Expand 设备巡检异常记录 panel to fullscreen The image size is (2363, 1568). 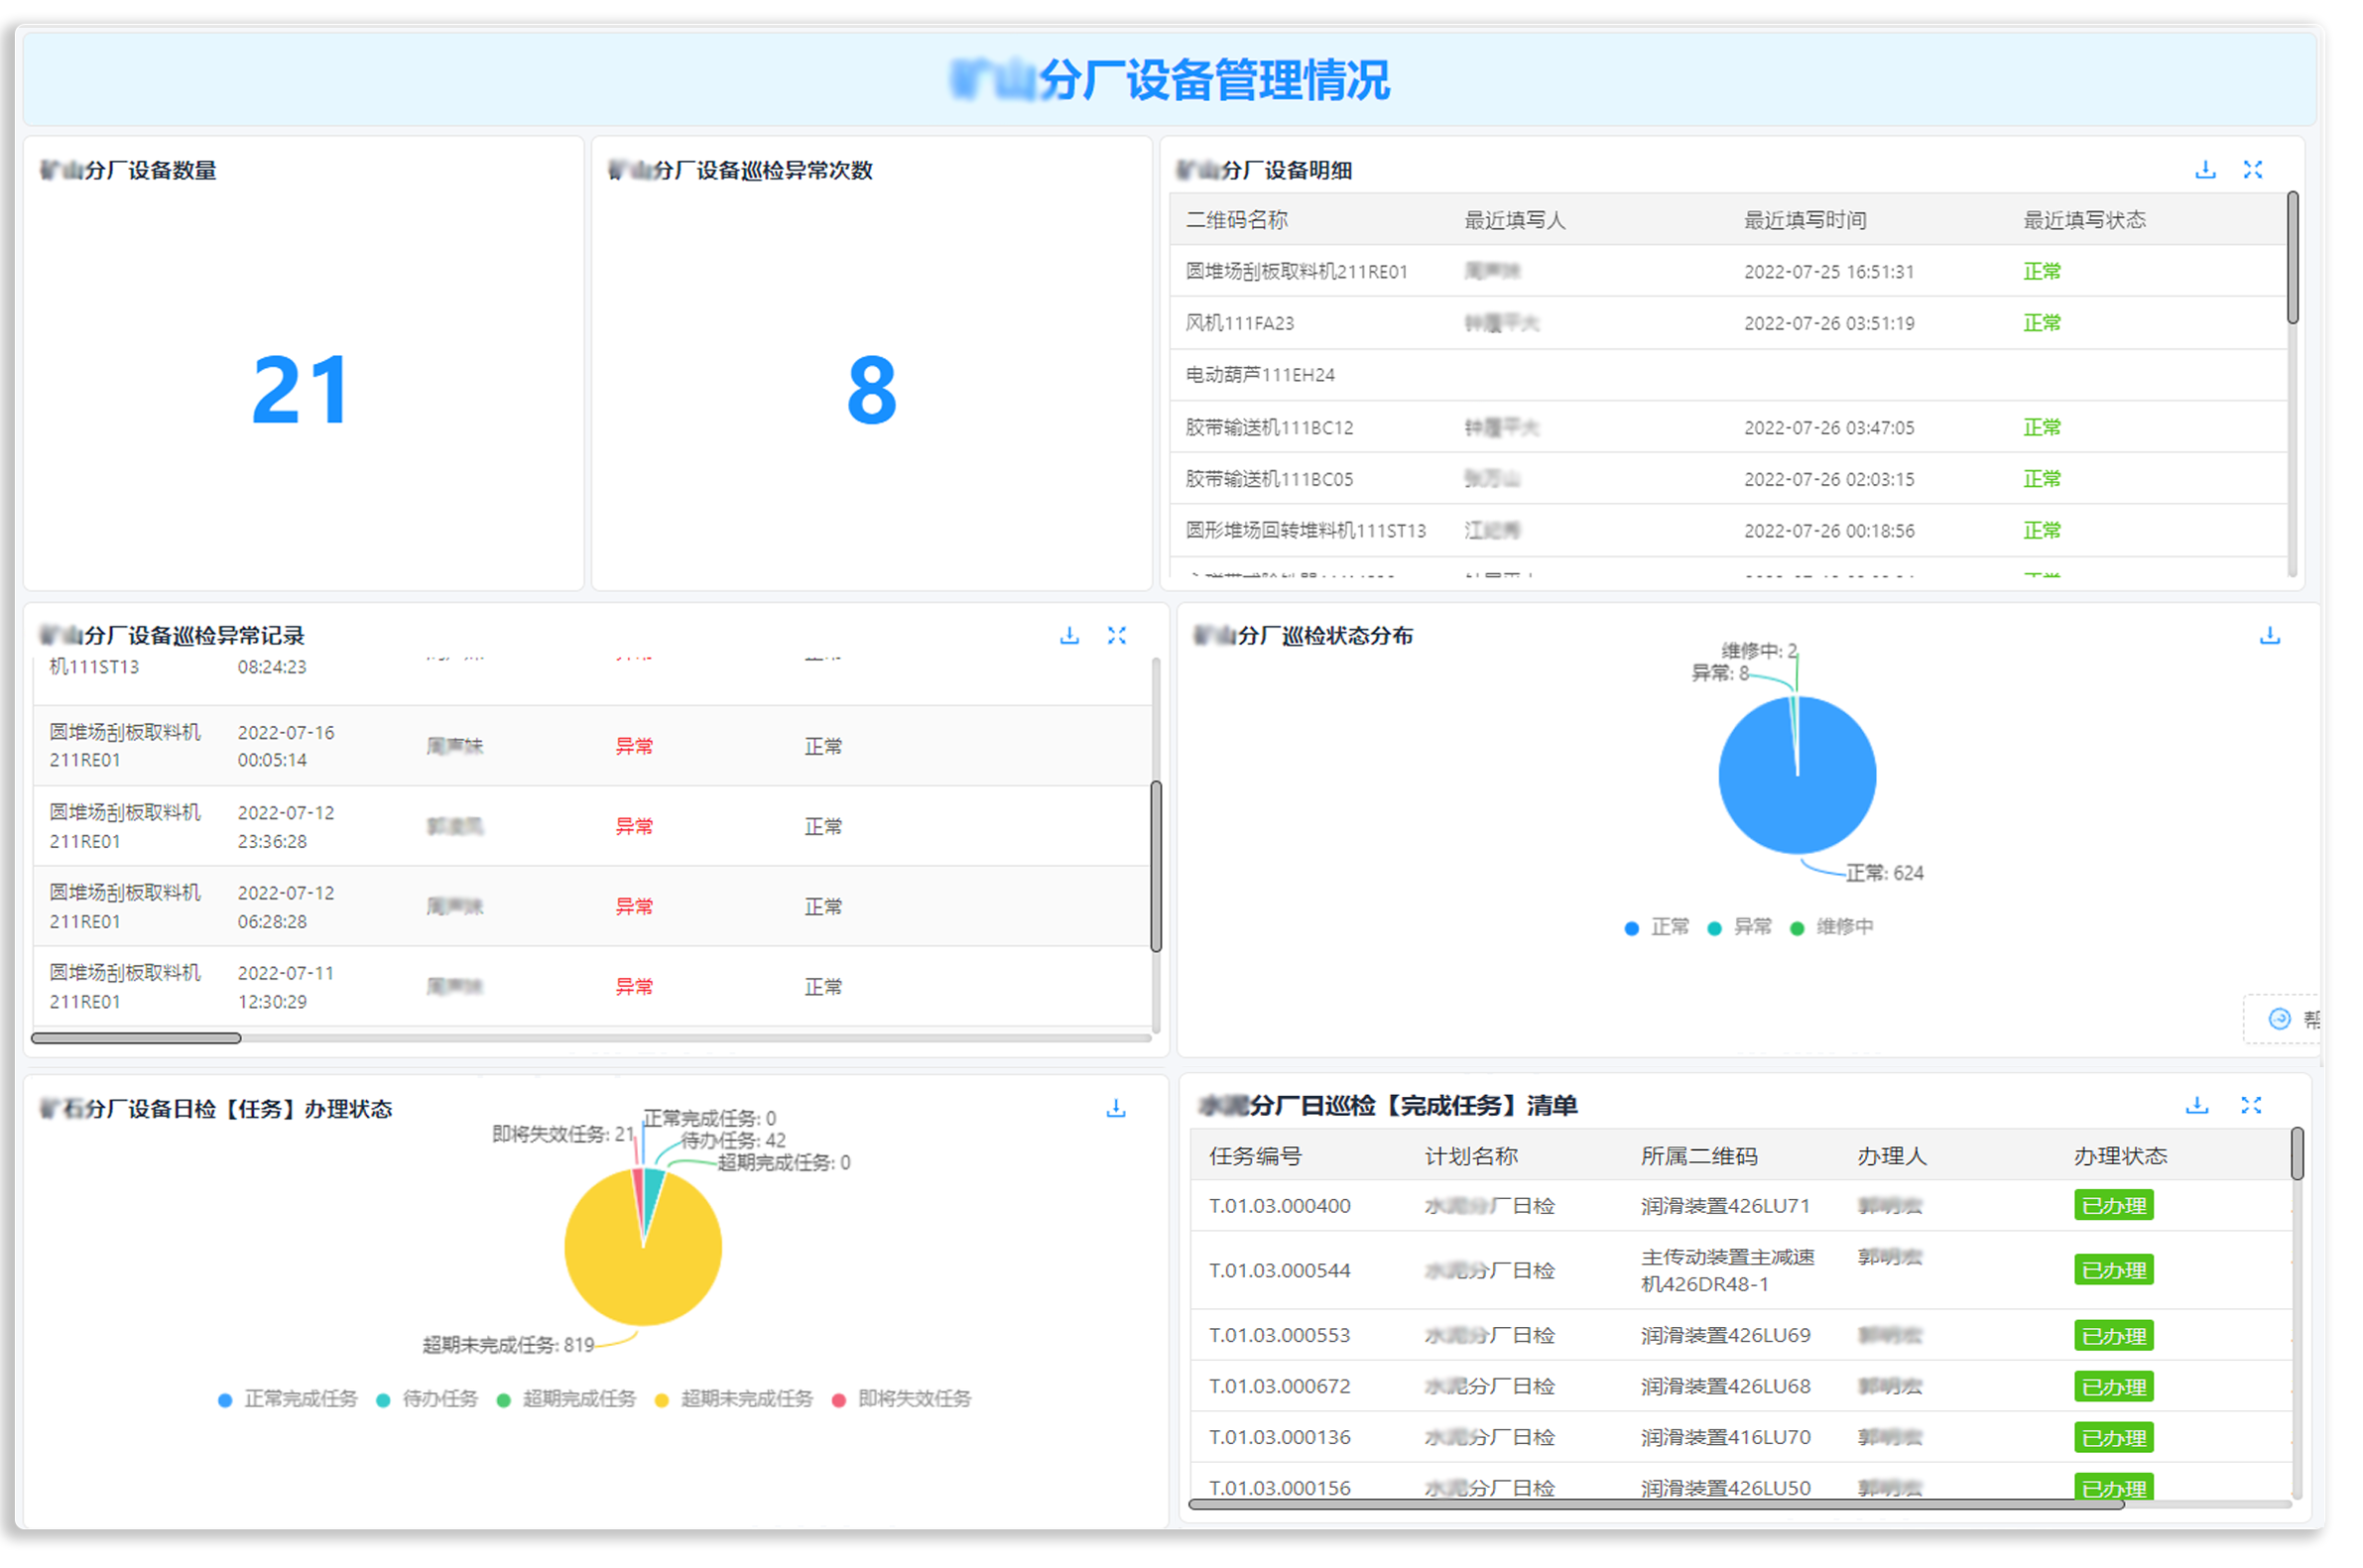coord(1117,635)
